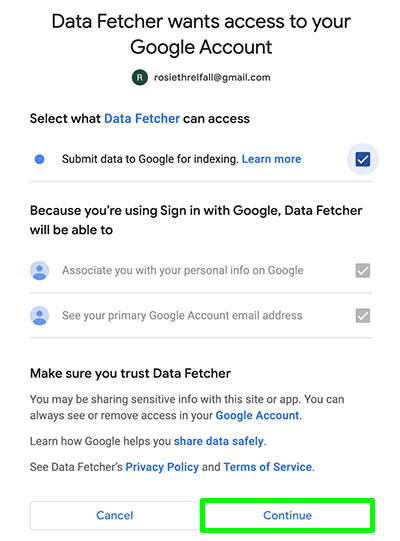This screenshot has height=541, width=400.
Task: Click the green R account avatar
Action: click(140, 77)
